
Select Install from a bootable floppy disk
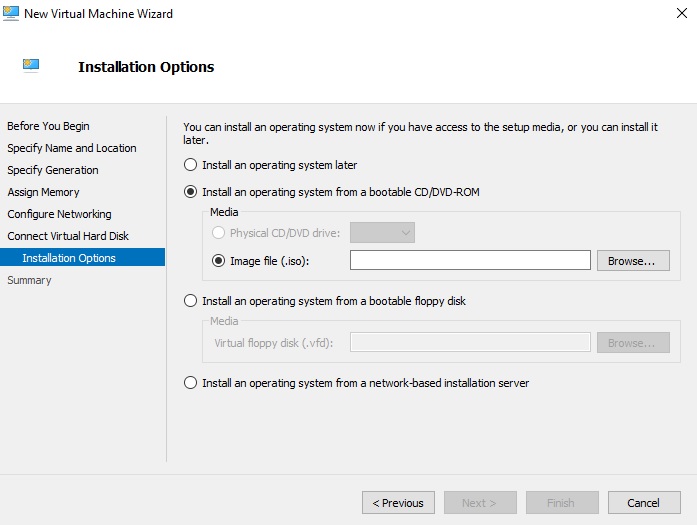tap(190, 301)
